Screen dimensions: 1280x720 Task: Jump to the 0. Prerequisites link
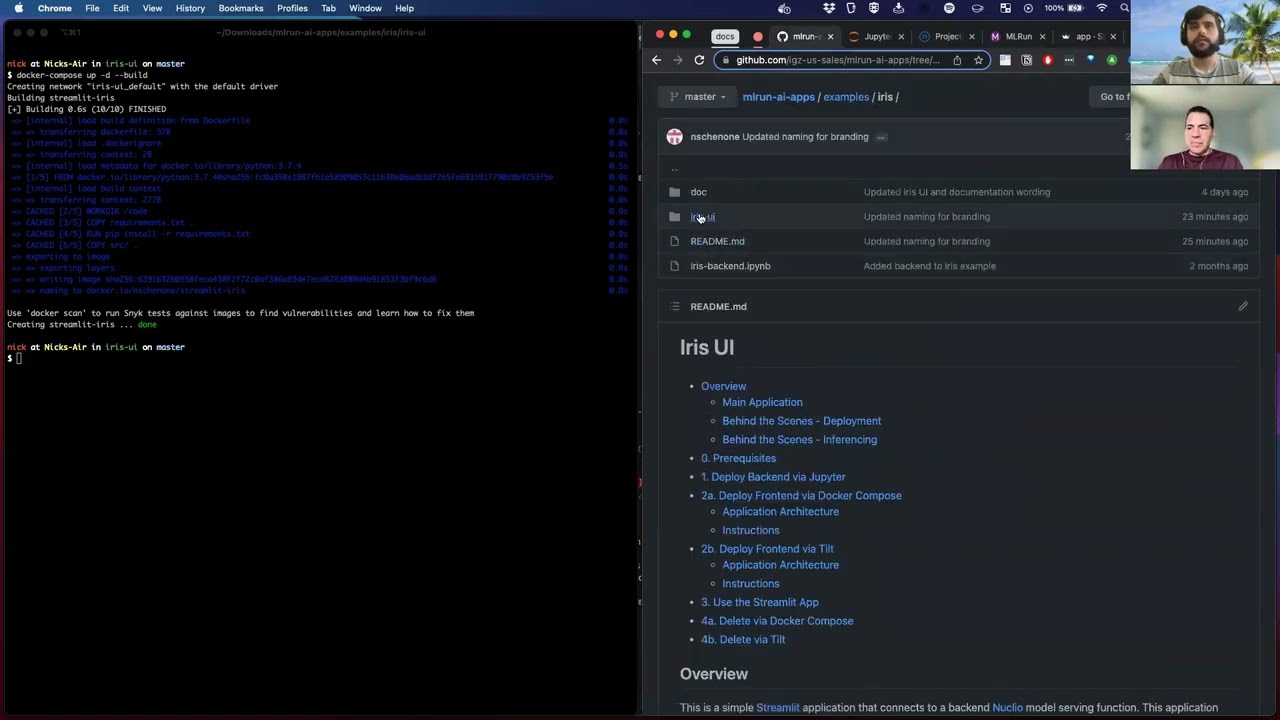coord(738,458)
